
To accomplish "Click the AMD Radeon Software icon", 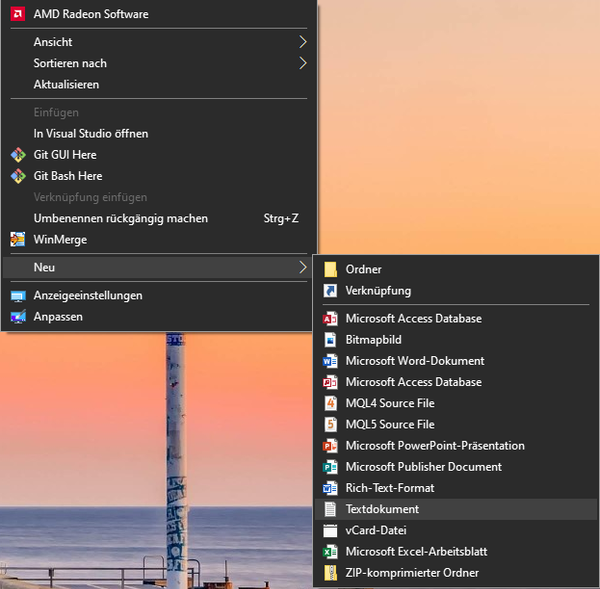I will tap(17, 14).
